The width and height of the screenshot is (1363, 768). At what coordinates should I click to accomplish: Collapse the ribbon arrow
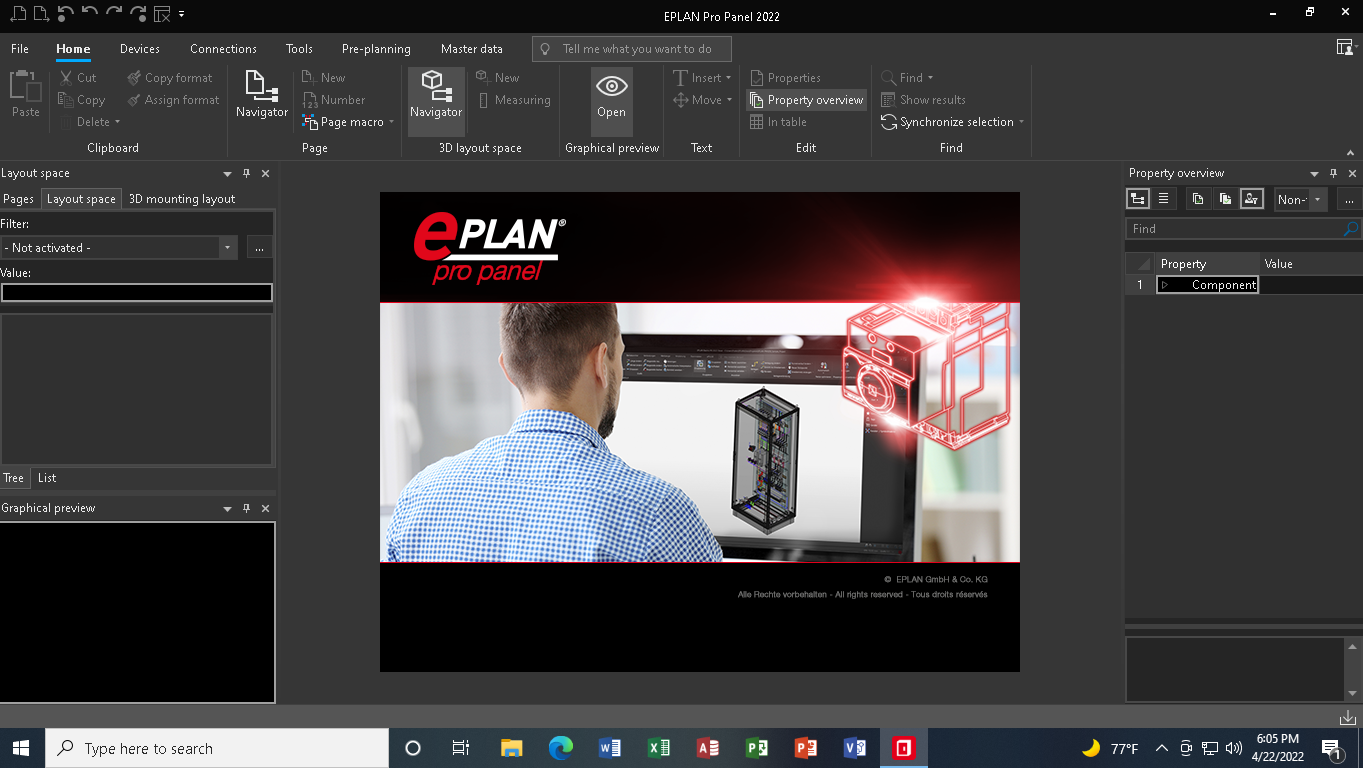(x=1351, y=153)
